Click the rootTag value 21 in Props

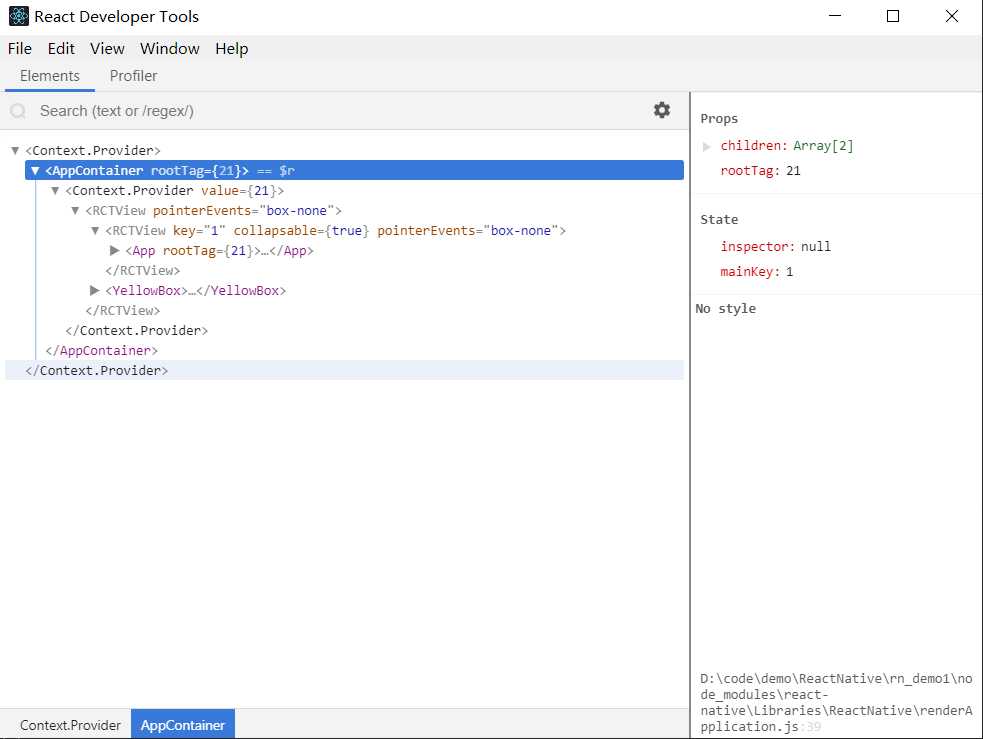pyautogui.click(x=793, y=170)
